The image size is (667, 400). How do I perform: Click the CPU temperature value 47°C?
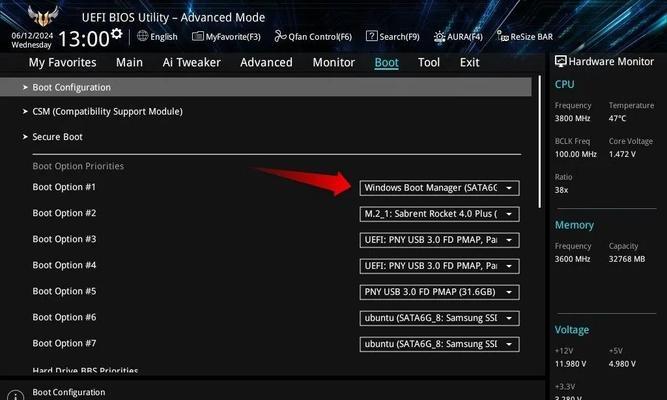[617, 118]
